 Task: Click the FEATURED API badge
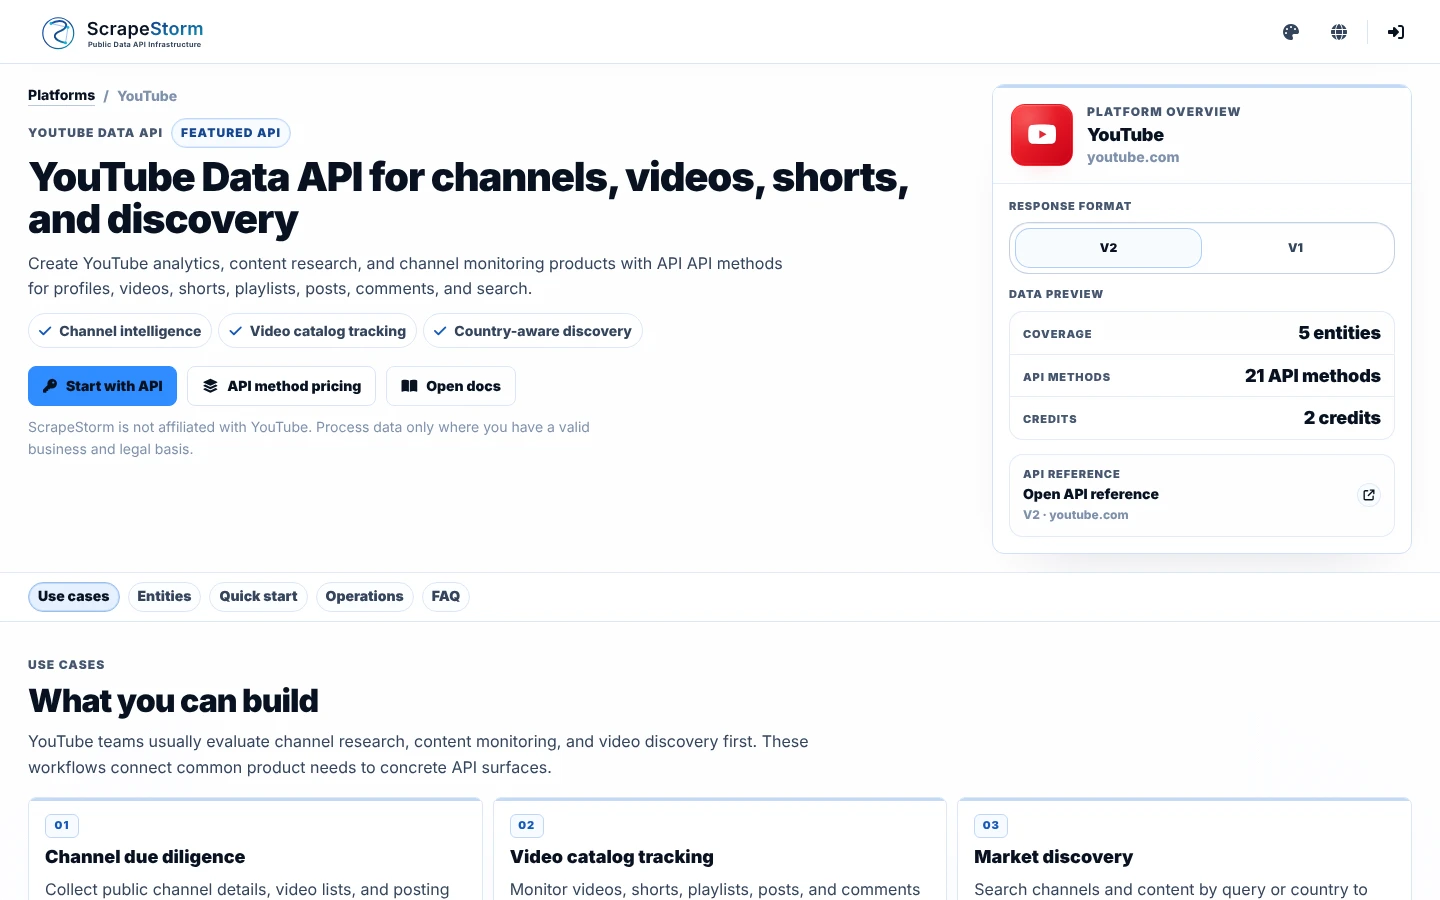[231, 133]
